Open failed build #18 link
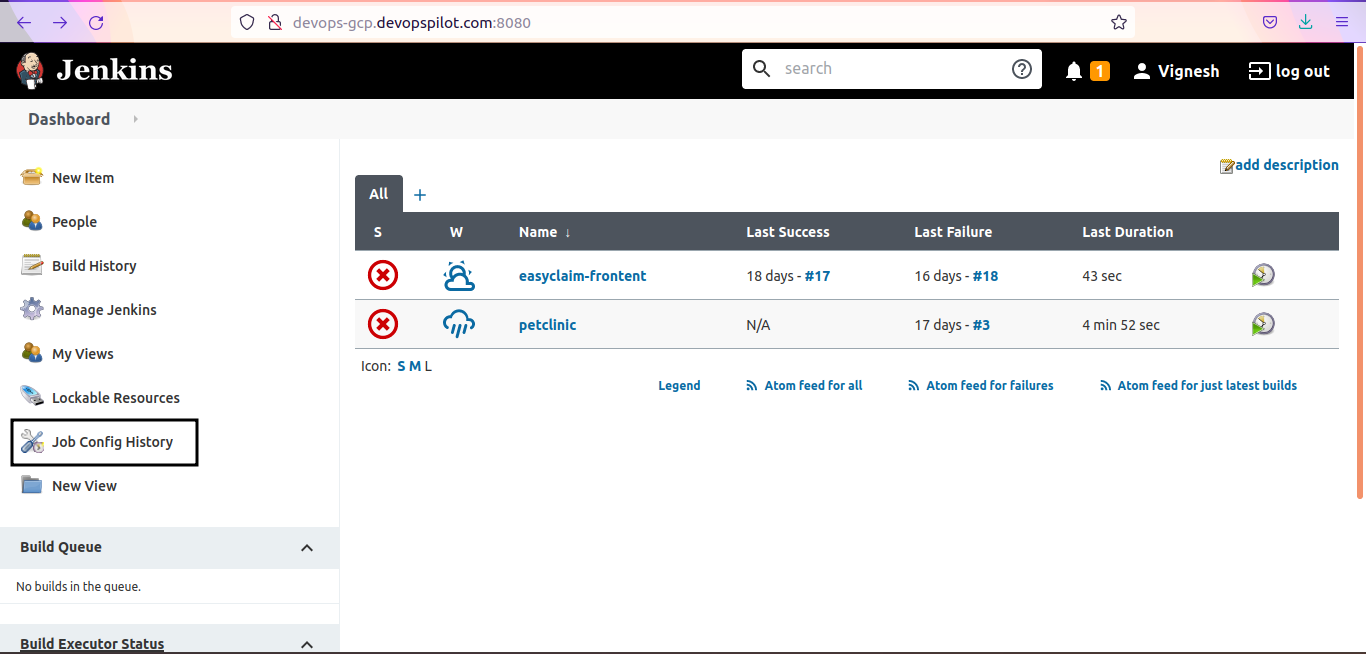 tap(986, 276)
